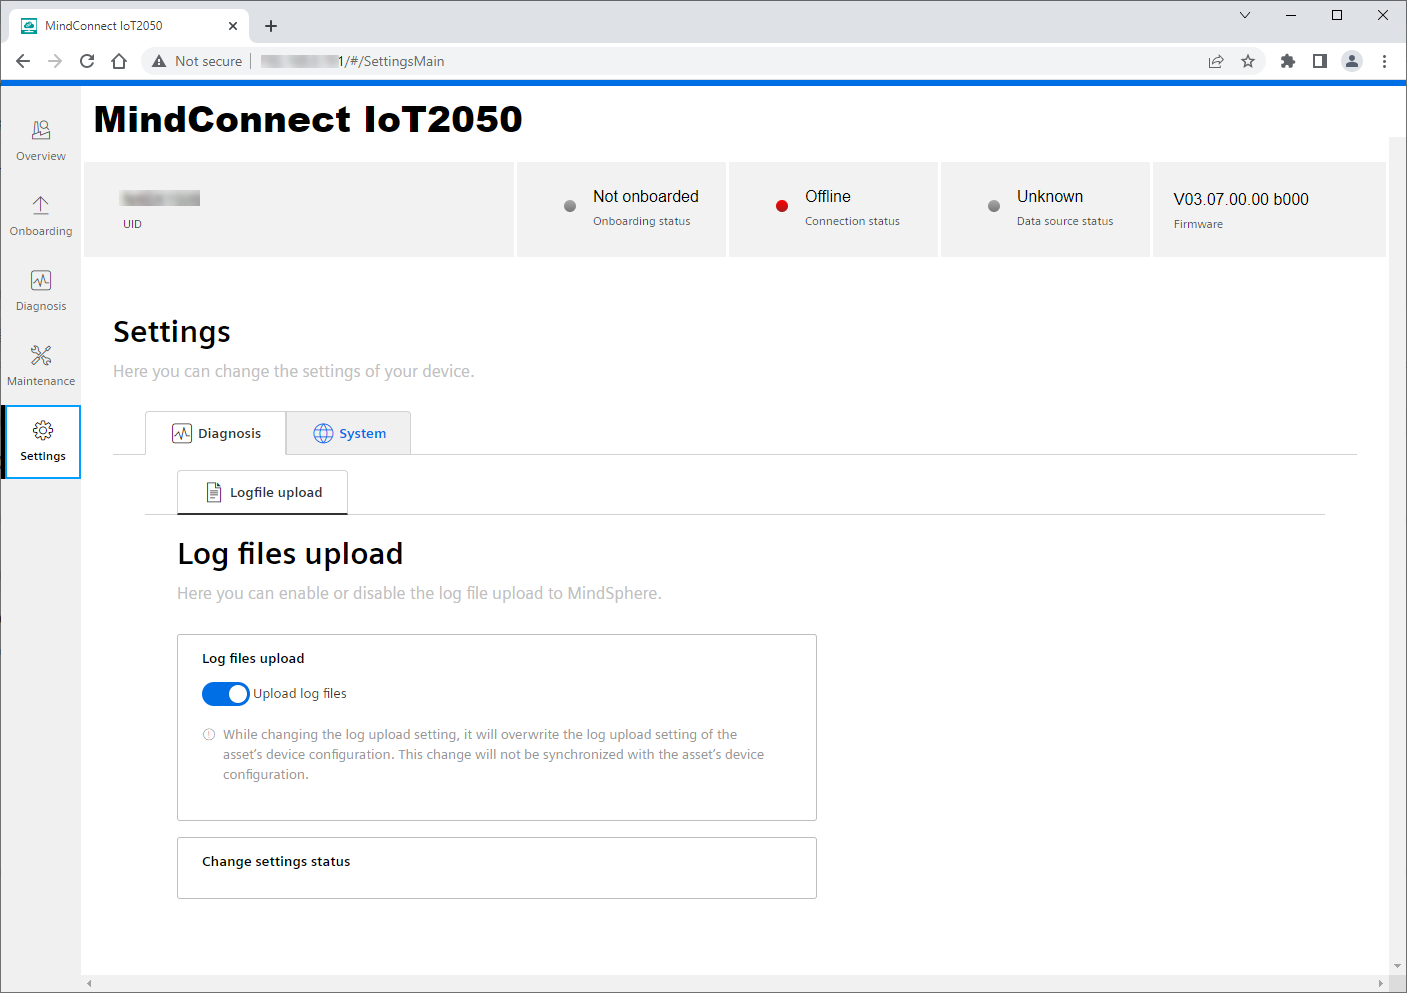1407x993 pixels.
Task: Click the UID label
Action: pyautogui.click(x=132, y=224)
